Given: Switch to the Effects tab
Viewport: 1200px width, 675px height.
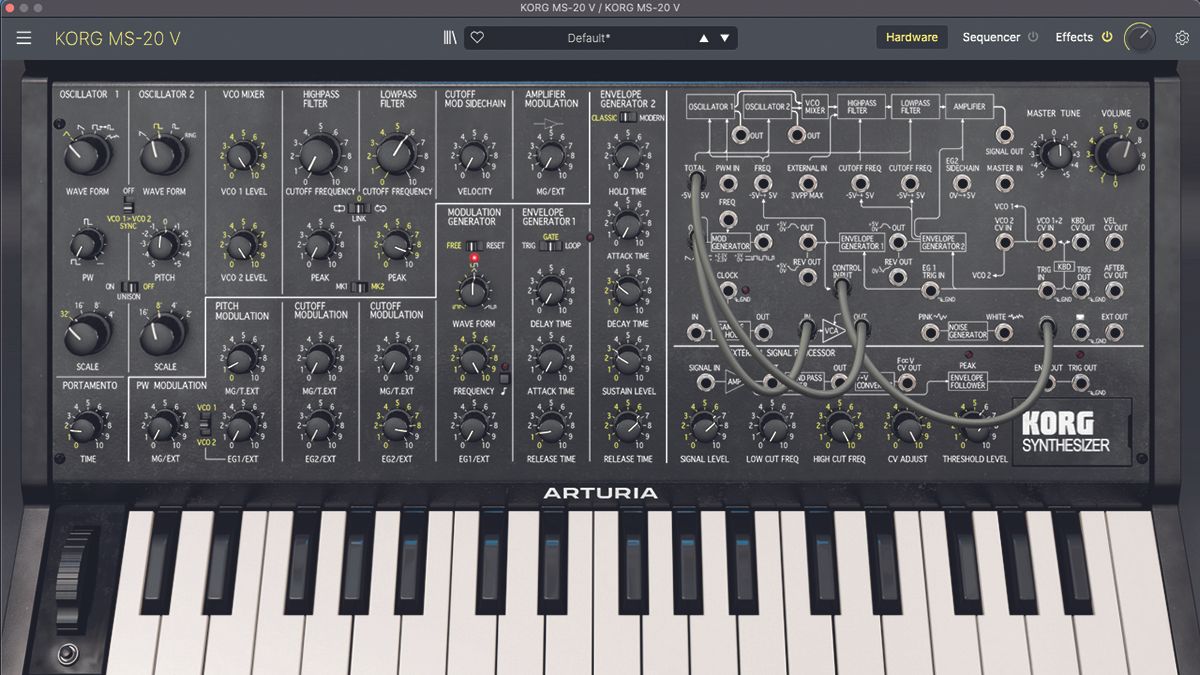Looking at the screenshot, I should pyautogui.click(x=1075, y=37).
